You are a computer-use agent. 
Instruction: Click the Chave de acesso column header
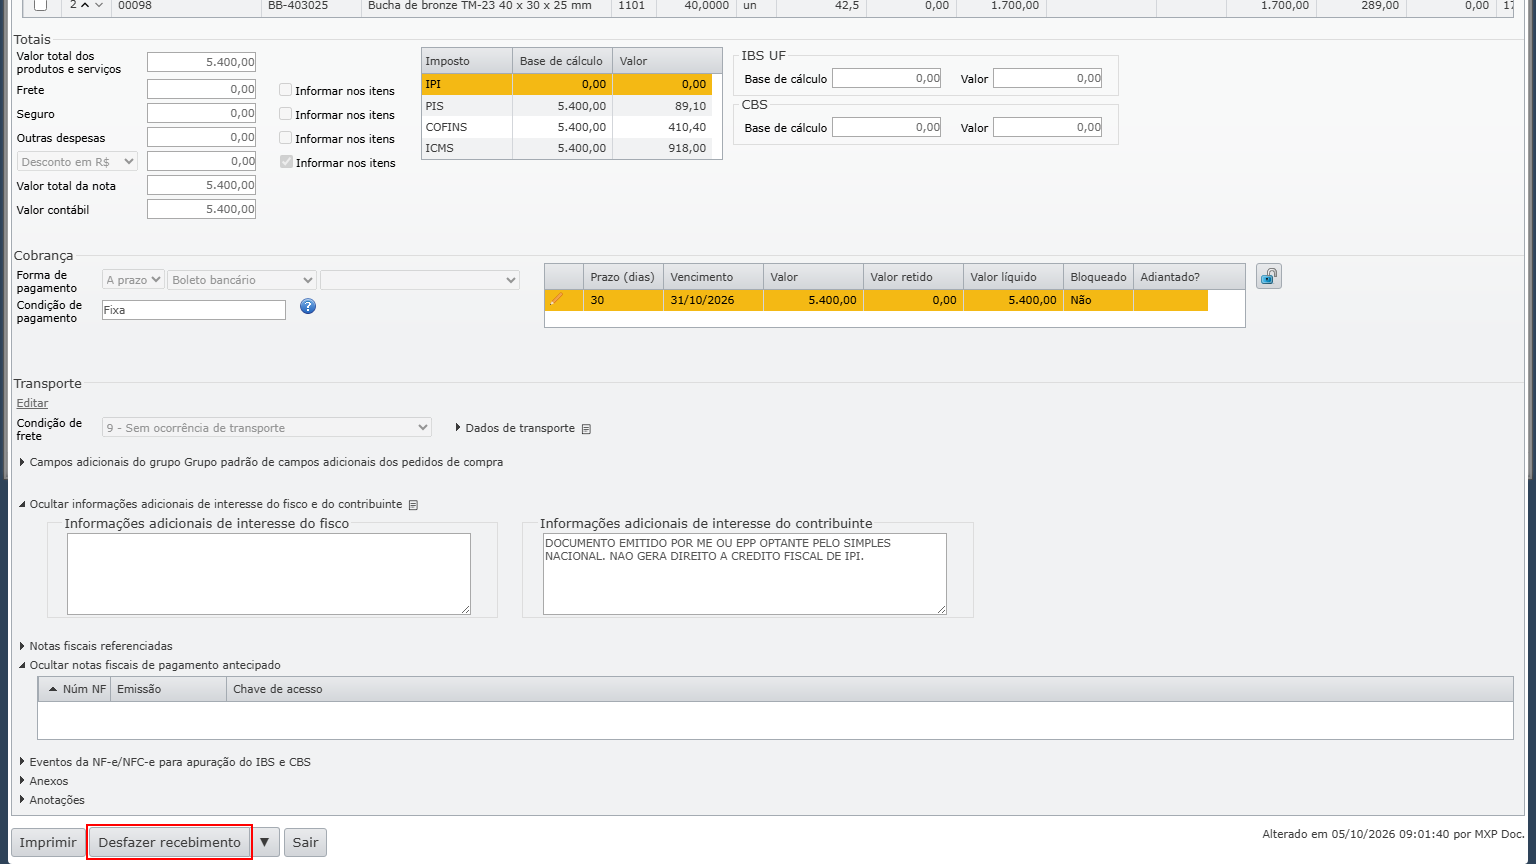click(x=869, y=689)
